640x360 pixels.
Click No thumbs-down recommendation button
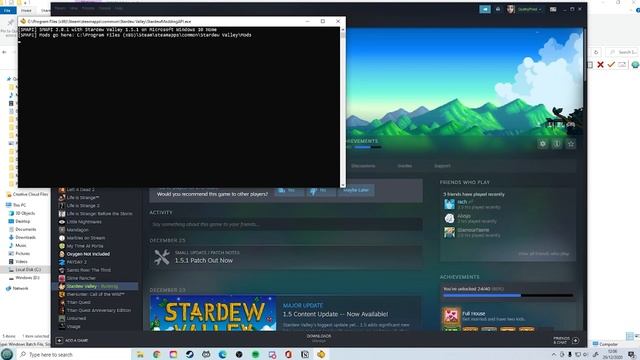(x=321, y=191)
